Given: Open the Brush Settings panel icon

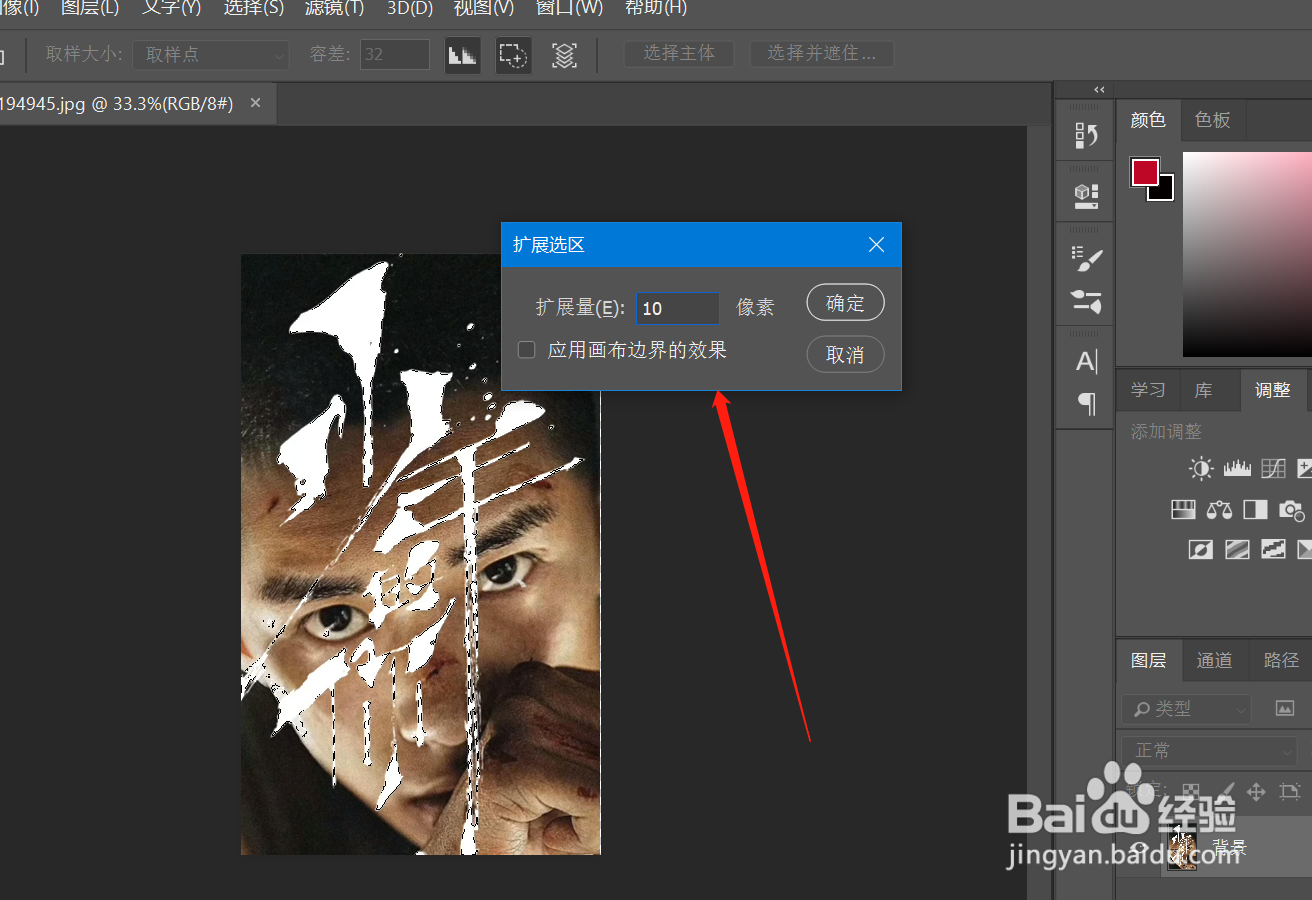Looking at the screenshot, I should (1086, 257).
